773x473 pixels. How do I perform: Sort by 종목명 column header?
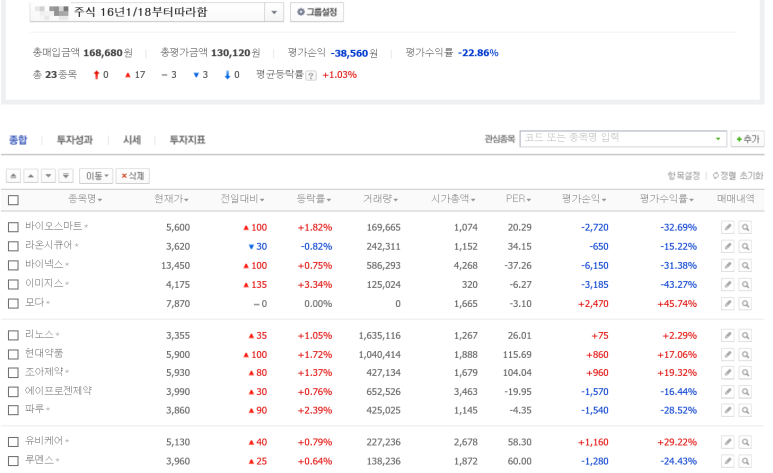point(85,199)
